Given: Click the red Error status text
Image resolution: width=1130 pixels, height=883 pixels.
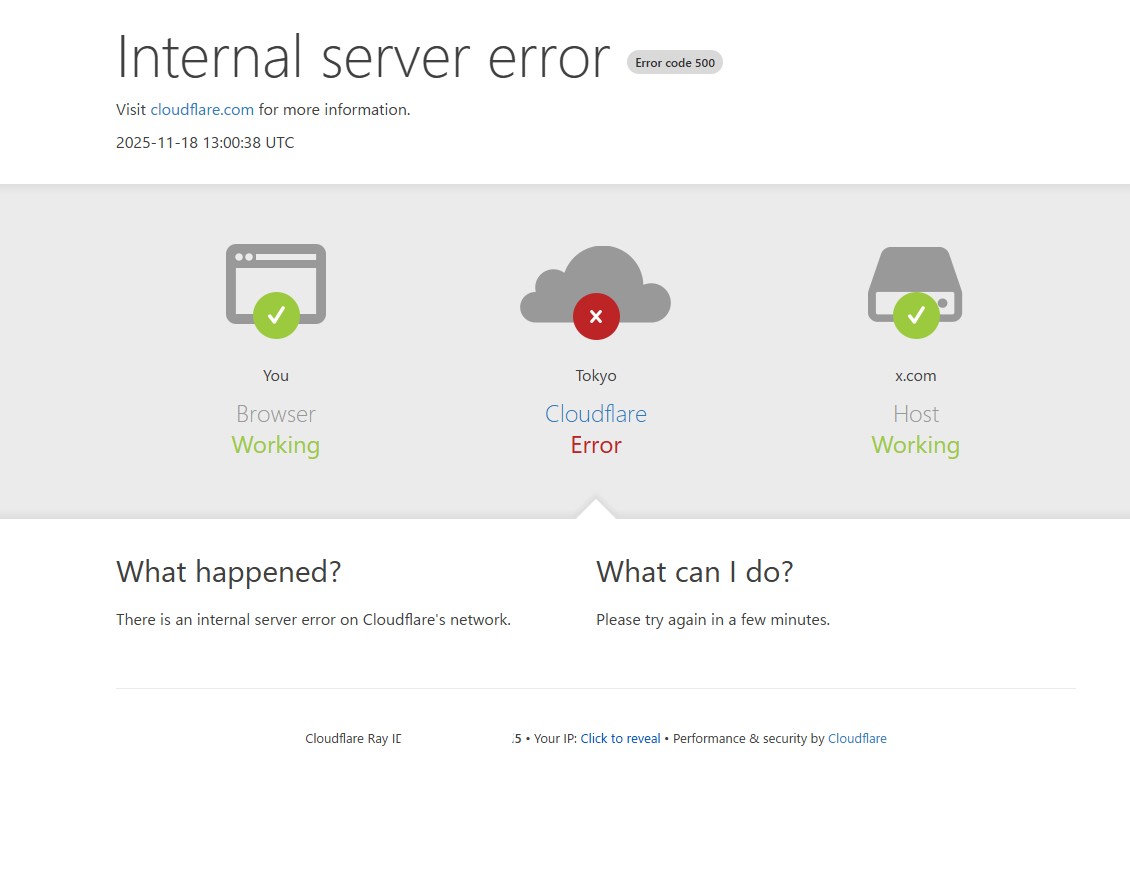Looking at the screenshot, I should coord(596,446).
